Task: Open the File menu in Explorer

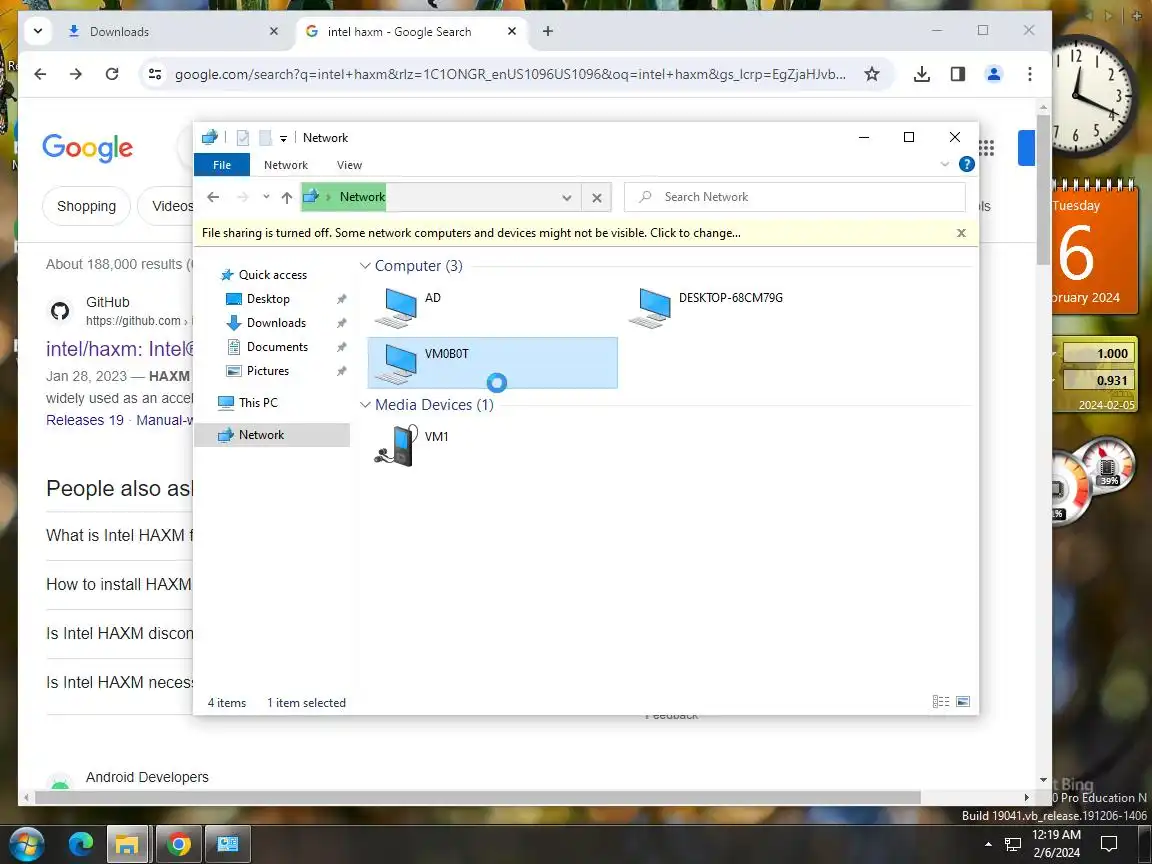Action: (x=222, y=165)
